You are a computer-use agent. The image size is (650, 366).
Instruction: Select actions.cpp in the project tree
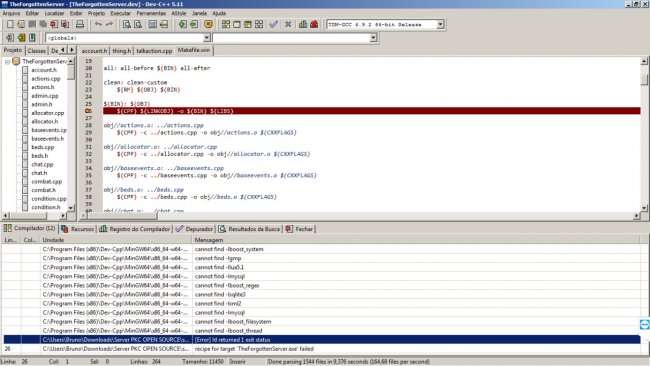(46, 79)
